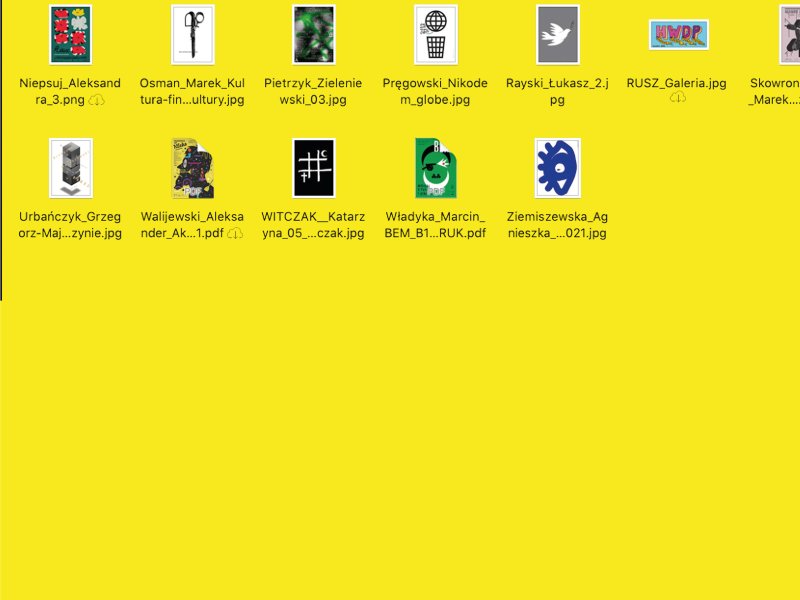
Task: Click the cloud download icon under RUSZ_Galeria.jpg
Action: tap(678, 97)
